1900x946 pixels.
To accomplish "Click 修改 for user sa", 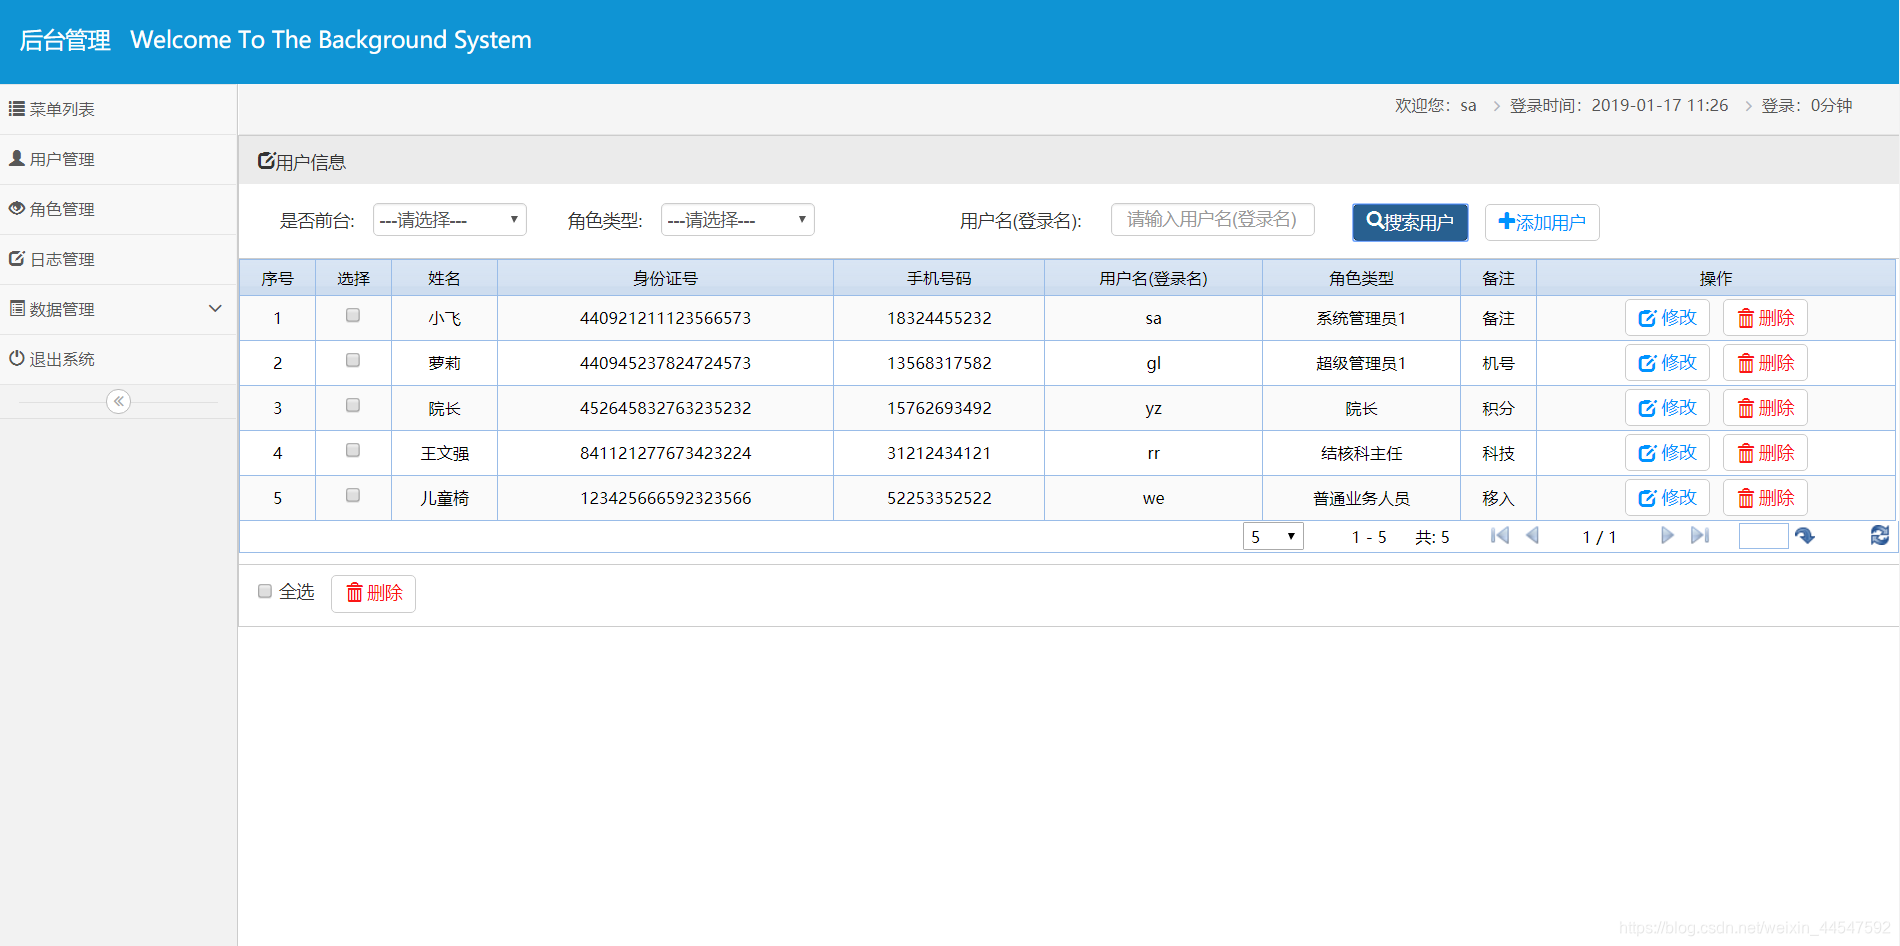I will tap(1667, 318).
